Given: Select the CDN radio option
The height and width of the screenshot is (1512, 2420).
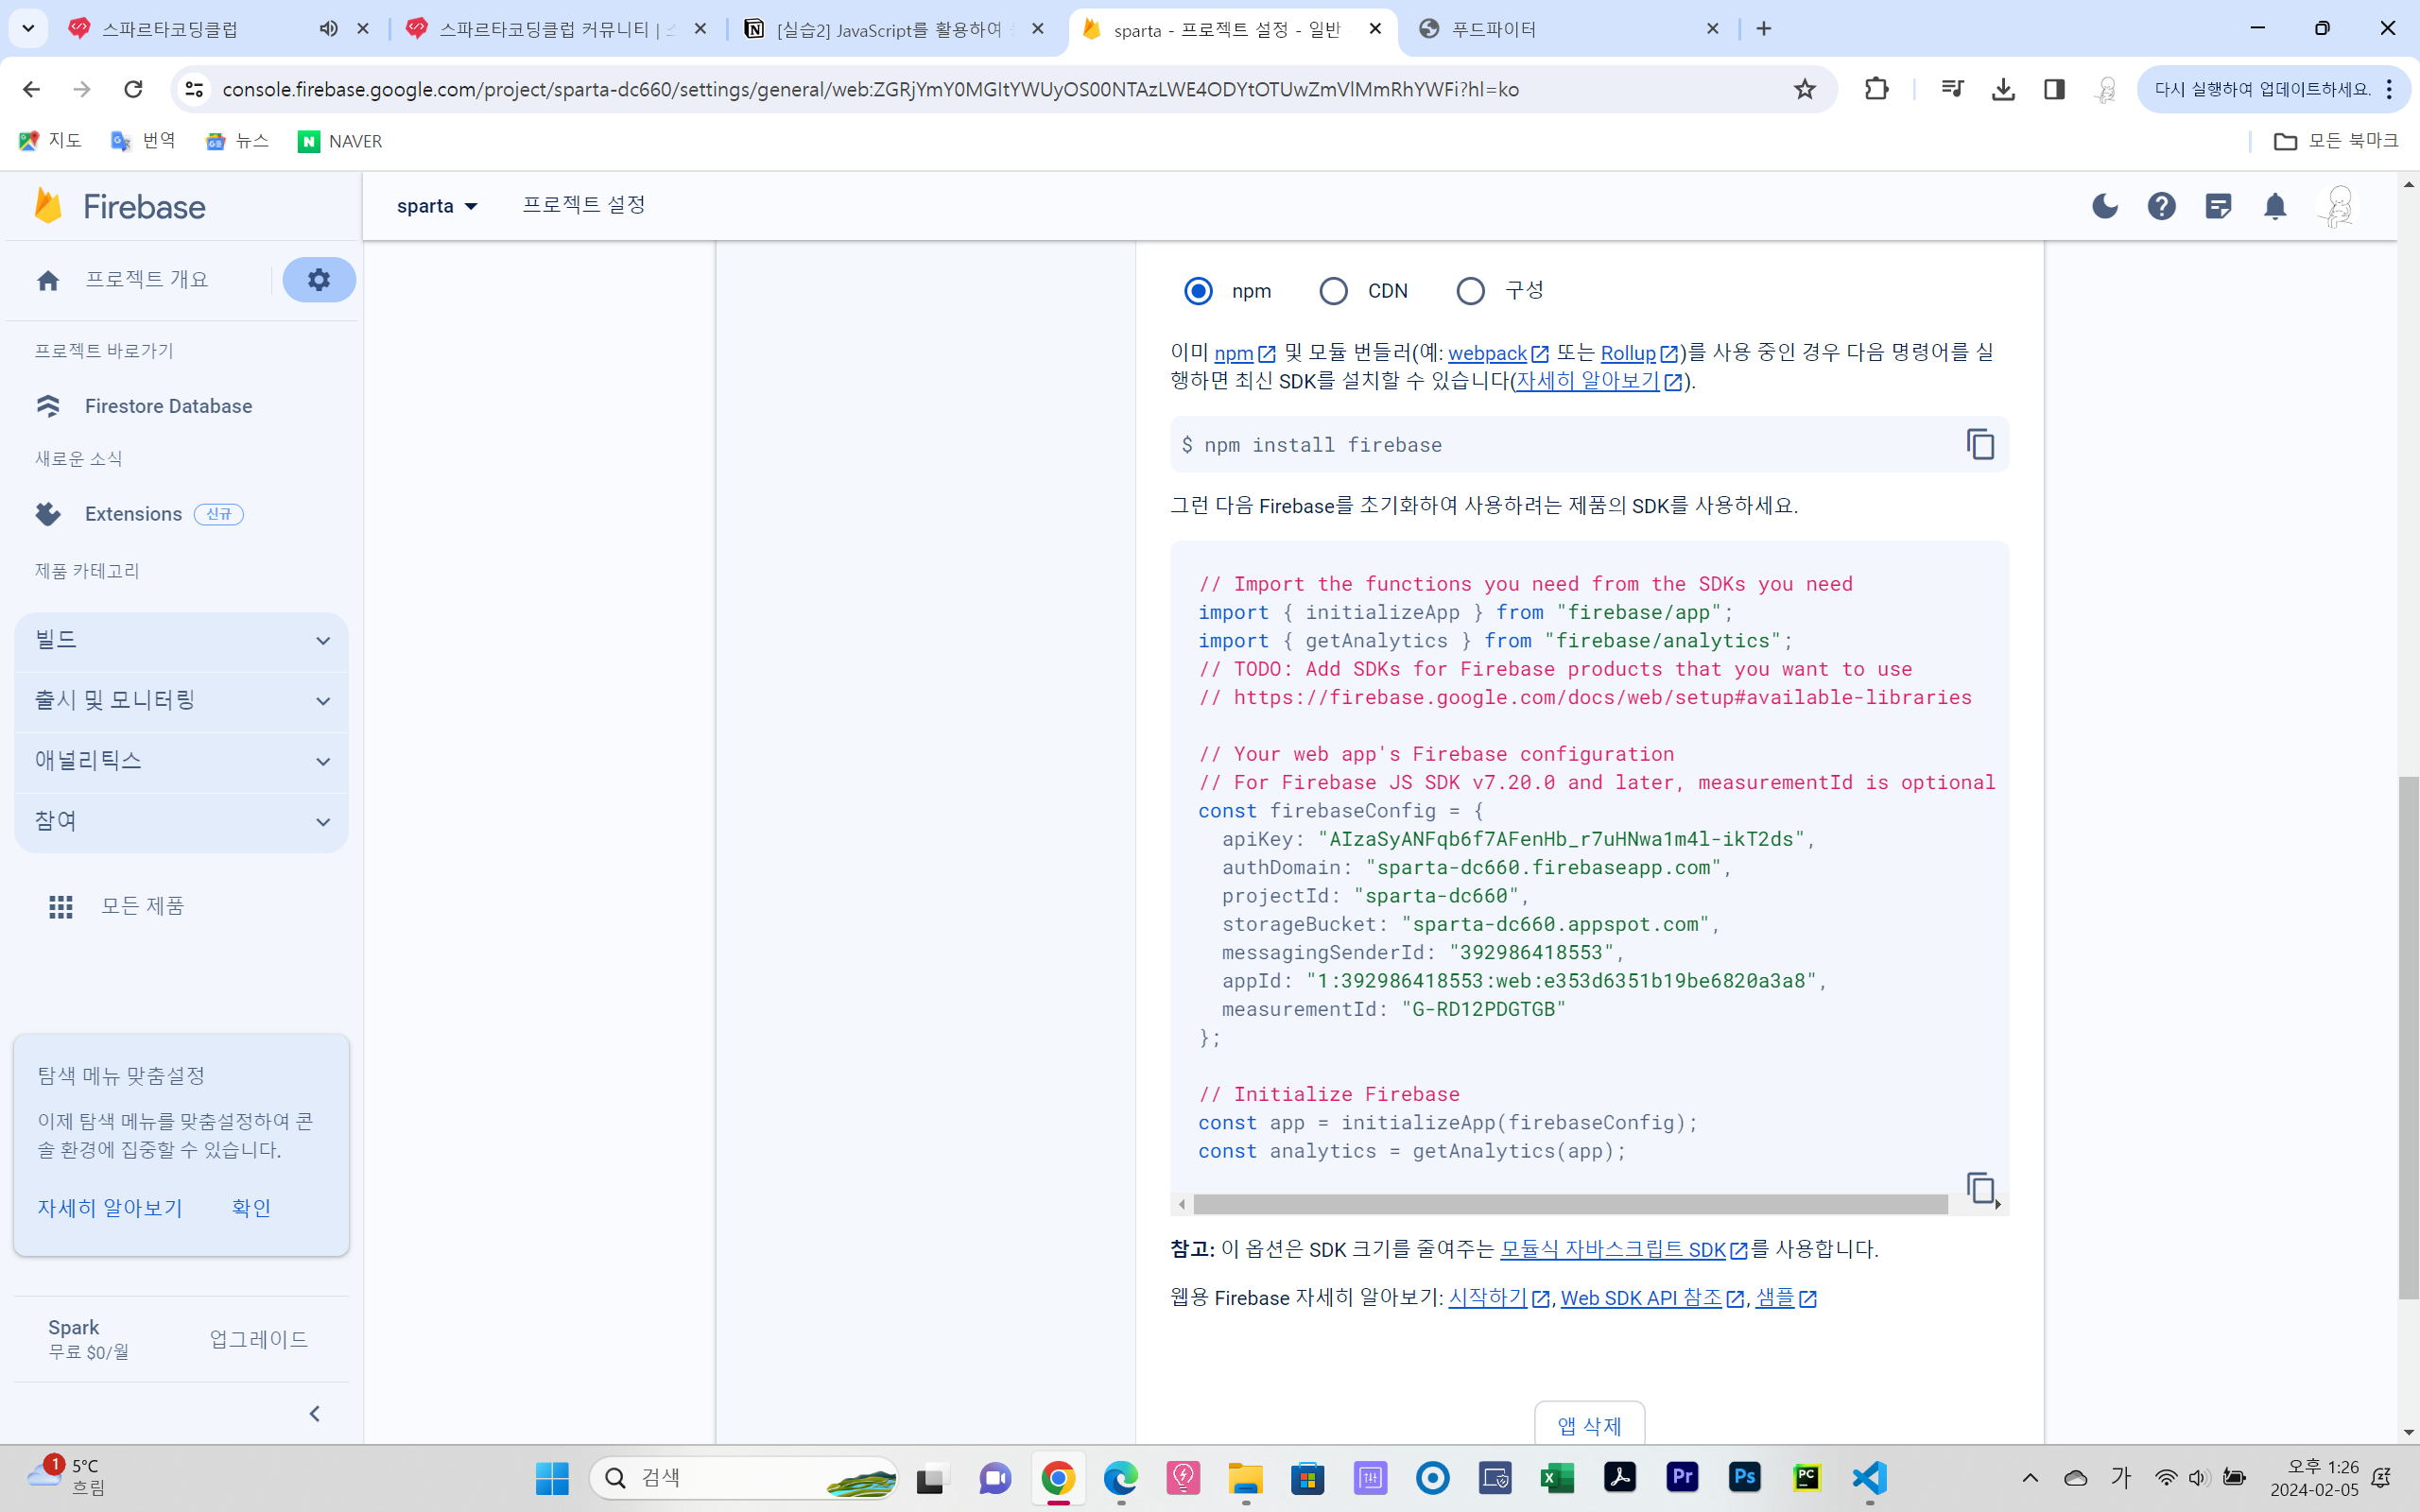Looking at the screenshot, I should 1333,291.
